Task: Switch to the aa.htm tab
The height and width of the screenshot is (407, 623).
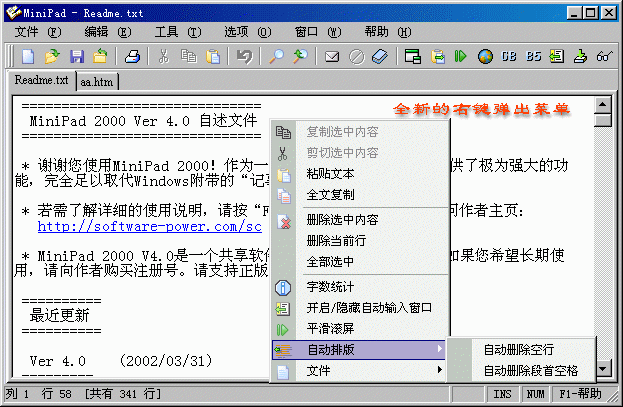Action: tap(97, 82)
